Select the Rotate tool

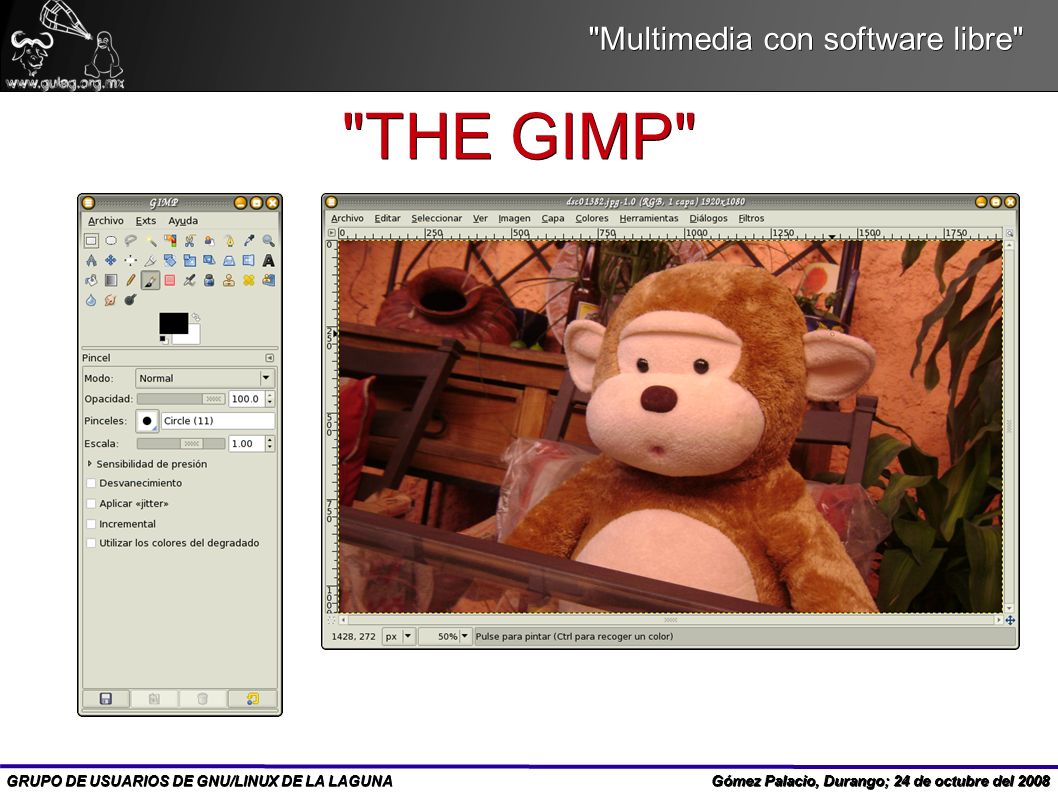coord(170,261)
